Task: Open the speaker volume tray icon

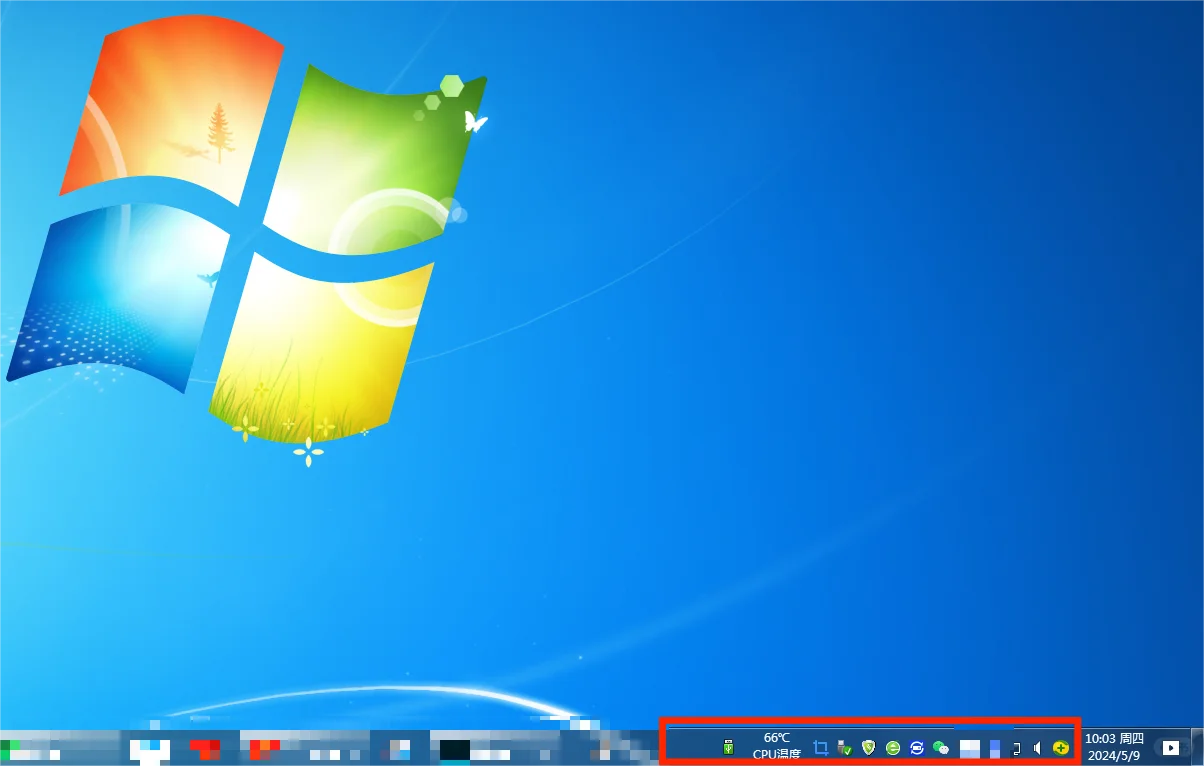Action: pyautogui.click(x=1038, y=747)
